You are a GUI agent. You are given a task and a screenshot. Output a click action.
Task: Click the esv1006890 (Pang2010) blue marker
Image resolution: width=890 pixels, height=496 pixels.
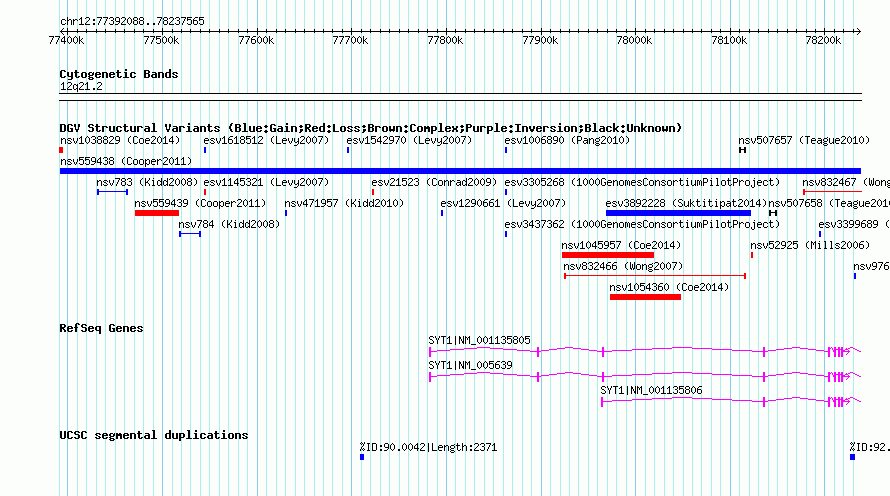(506, 150)
